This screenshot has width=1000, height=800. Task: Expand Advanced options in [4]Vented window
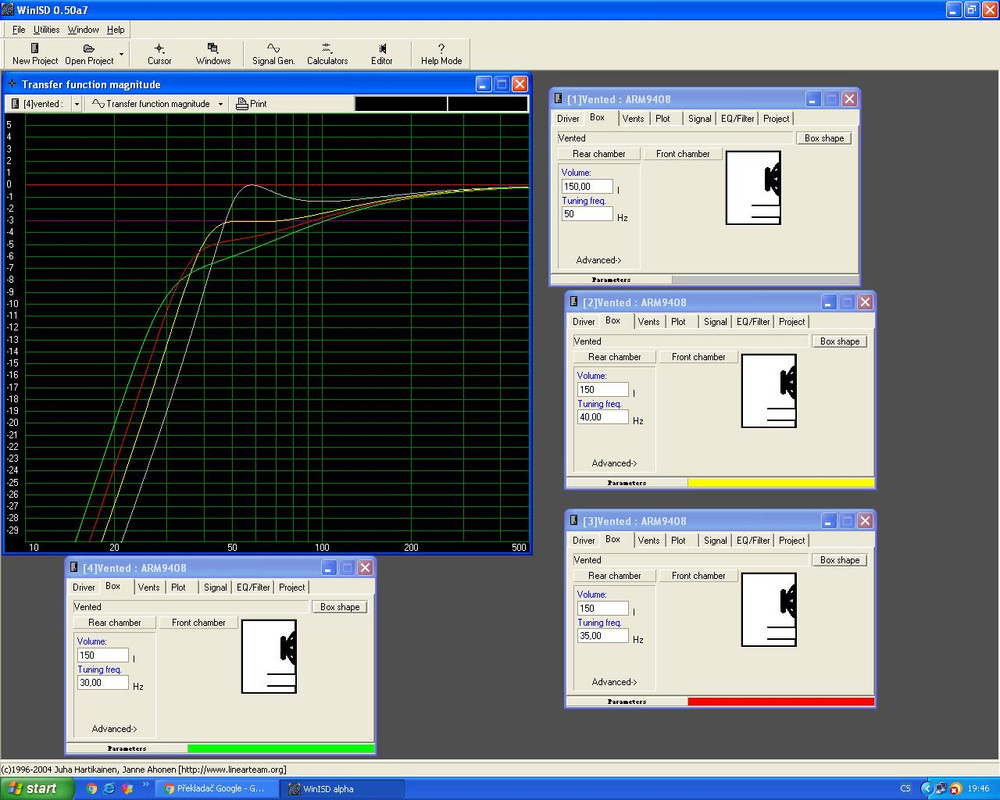tap(114, 729)
